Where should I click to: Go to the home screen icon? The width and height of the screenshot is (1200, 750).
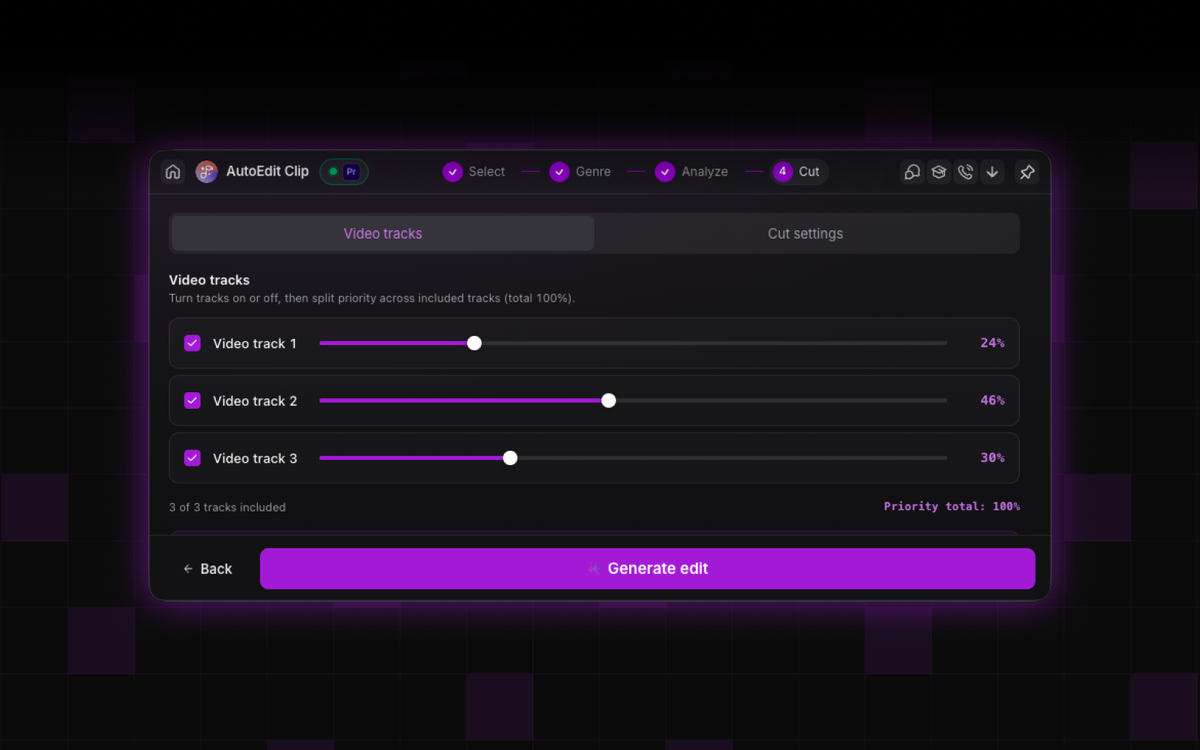(x=173, y=172)
